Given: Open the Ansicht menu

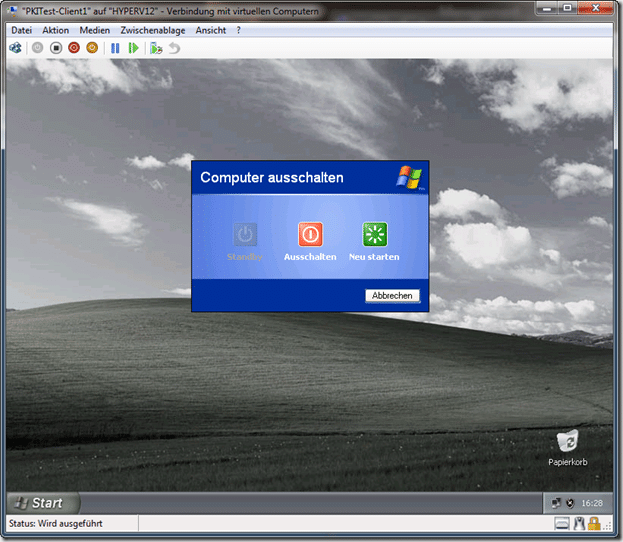Looking at the screenshot, I should pyautogui.click(x=211, y=30).
